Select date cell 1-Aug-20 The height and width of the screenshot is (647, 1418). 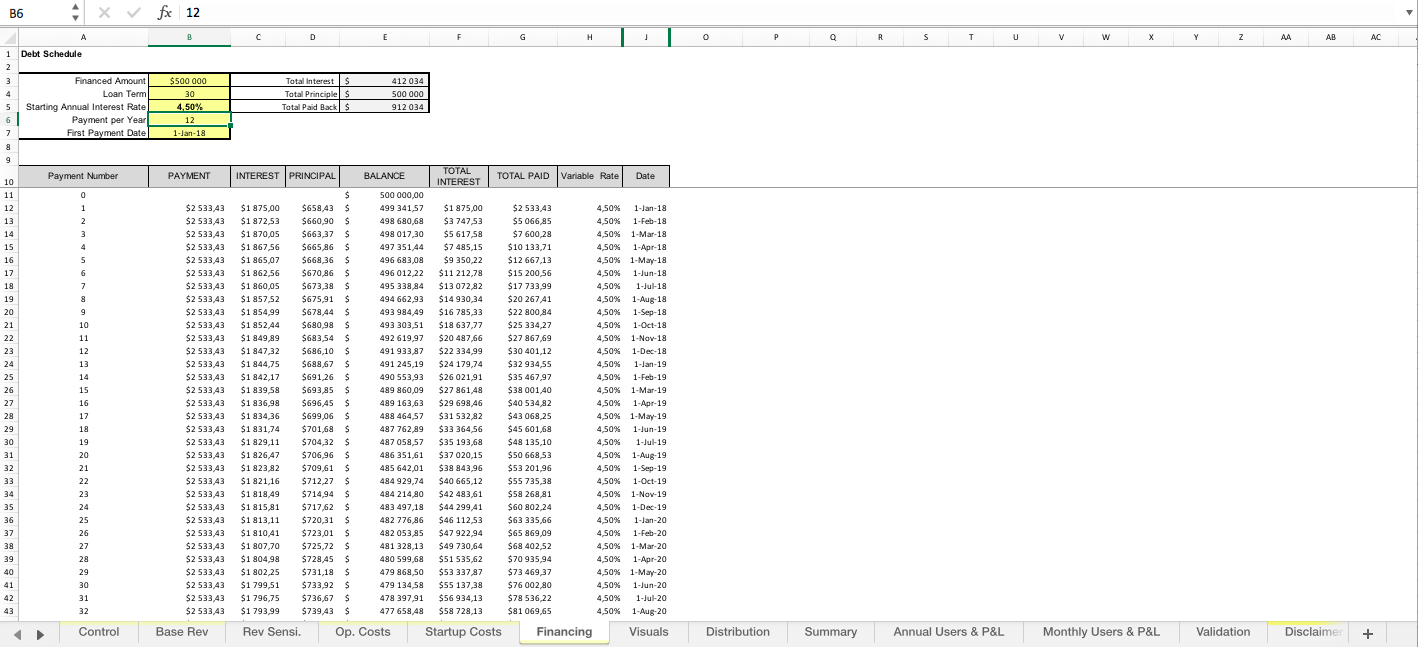(x=646, y=611)
